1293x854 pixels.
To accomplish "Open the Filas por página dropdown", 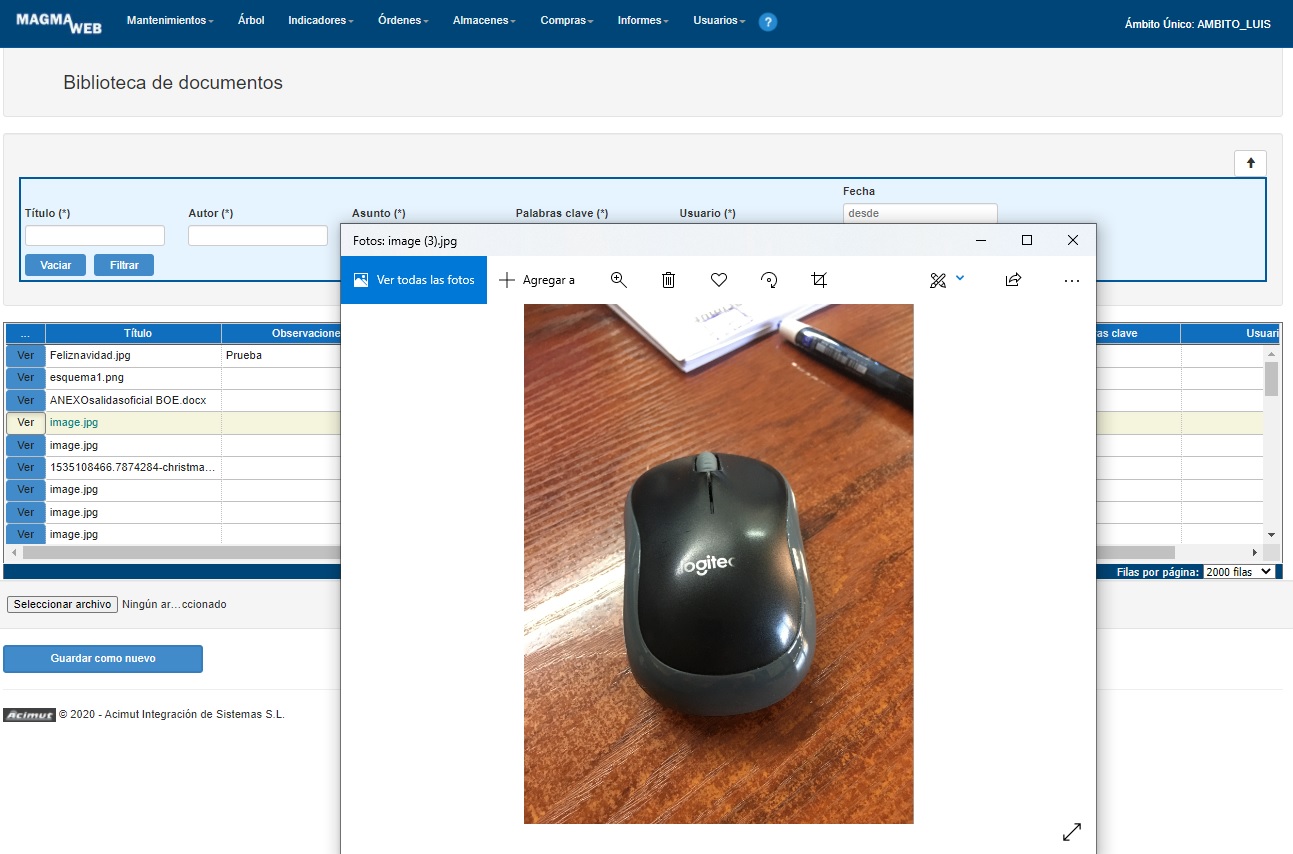I will 1239,571.
